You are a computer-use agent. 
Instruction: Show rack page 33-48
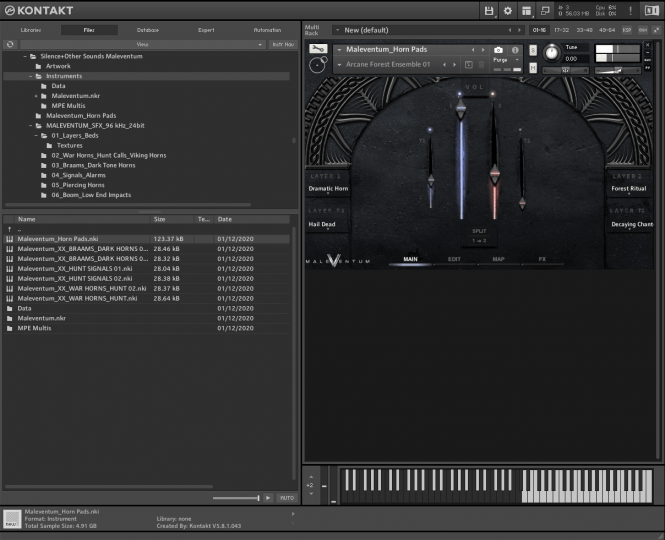[x=584, y=30]
